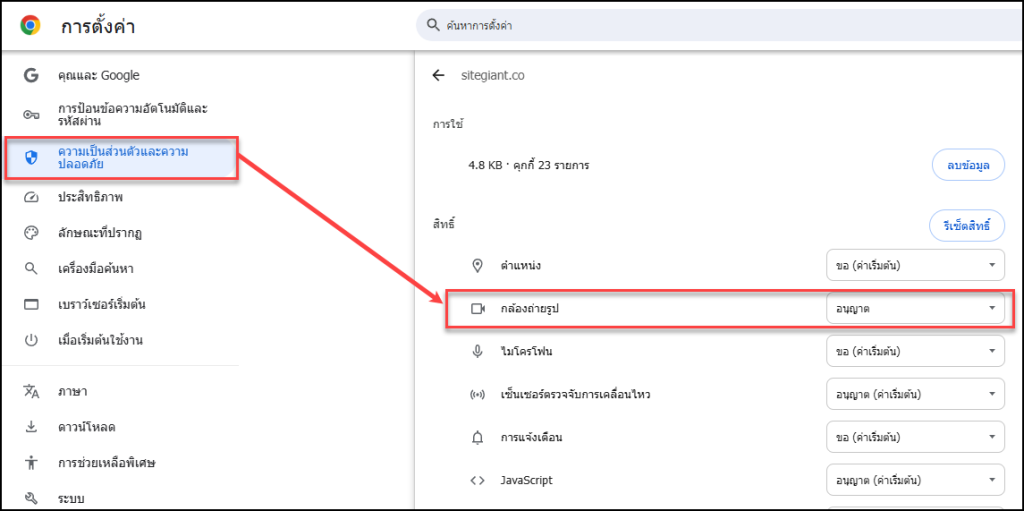Open the ตำแหน่ง permission dropdown

pyautogui.click(x=915, y=266)
